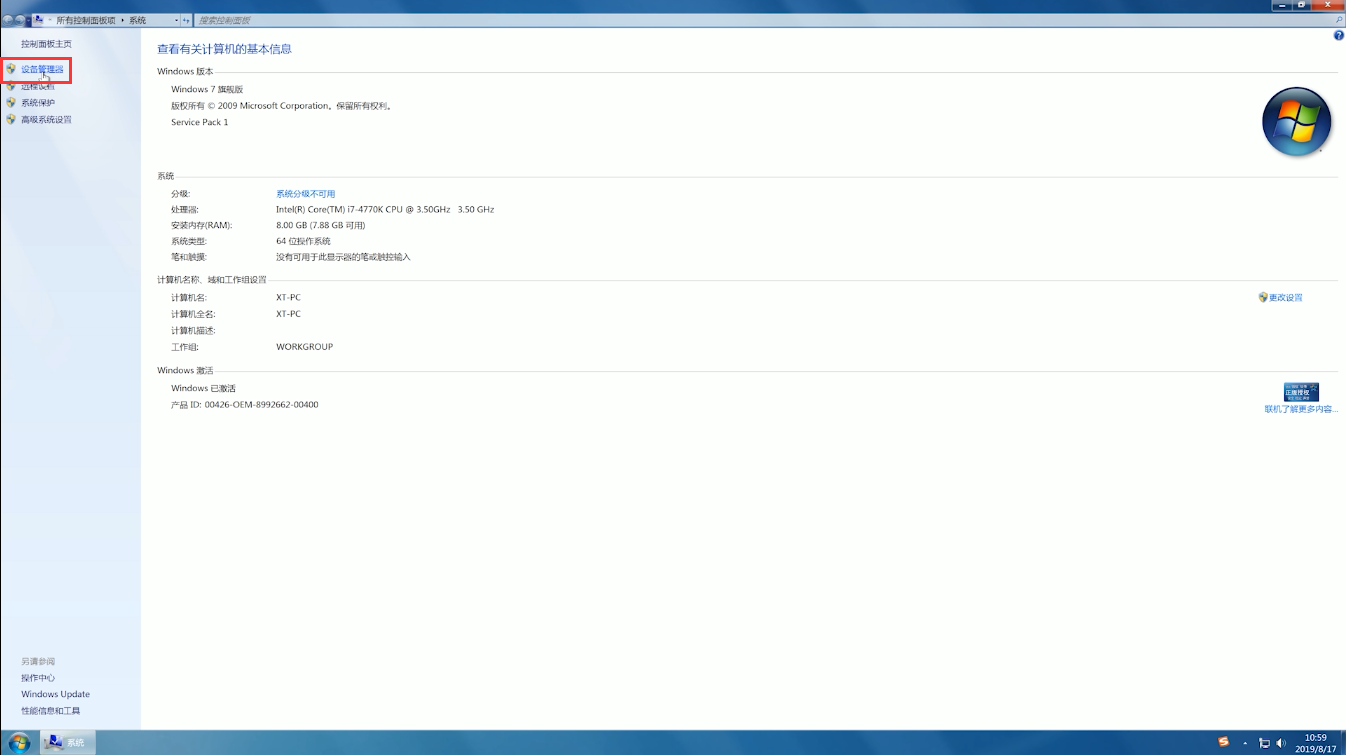The width and height of the screenshot is (1346, 755).
Task: Open Windows Update in the sidebar
Action: click(55, 694)
